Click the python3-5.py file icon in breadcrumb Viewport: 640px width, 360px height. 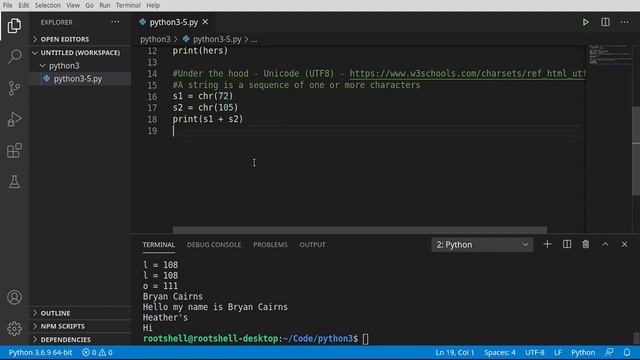click(x=186, y=39)
